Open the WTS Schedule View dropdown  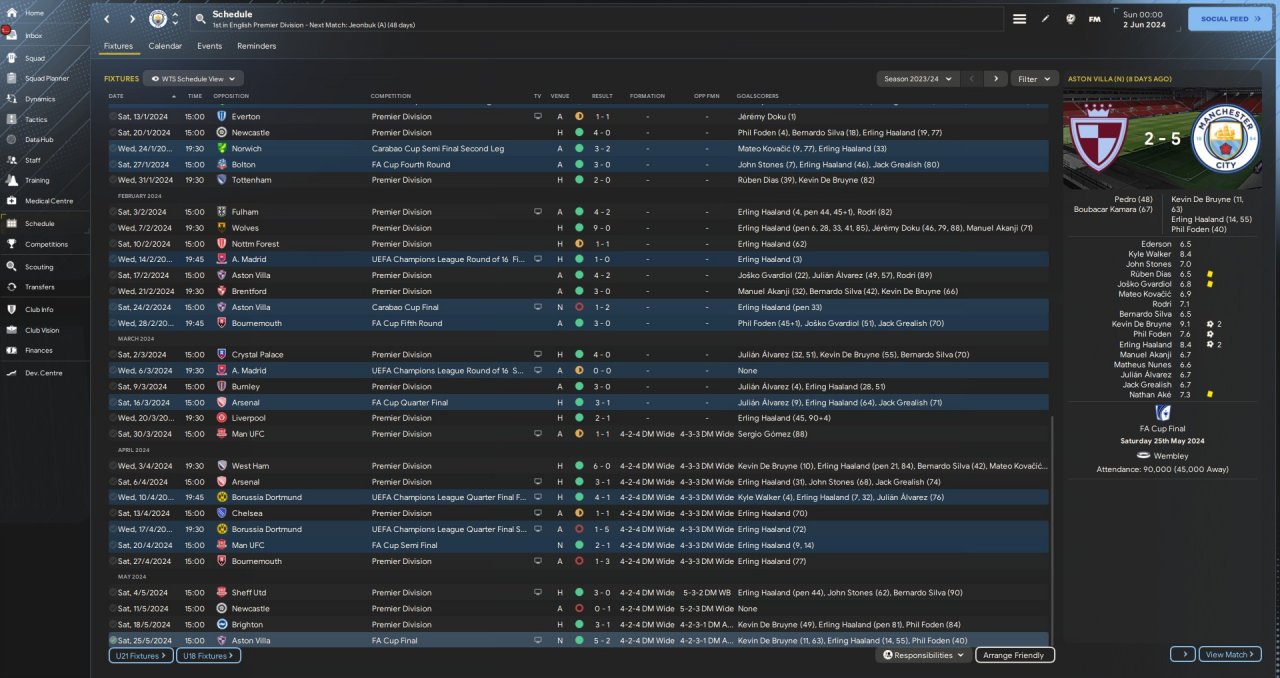[193, 78]
